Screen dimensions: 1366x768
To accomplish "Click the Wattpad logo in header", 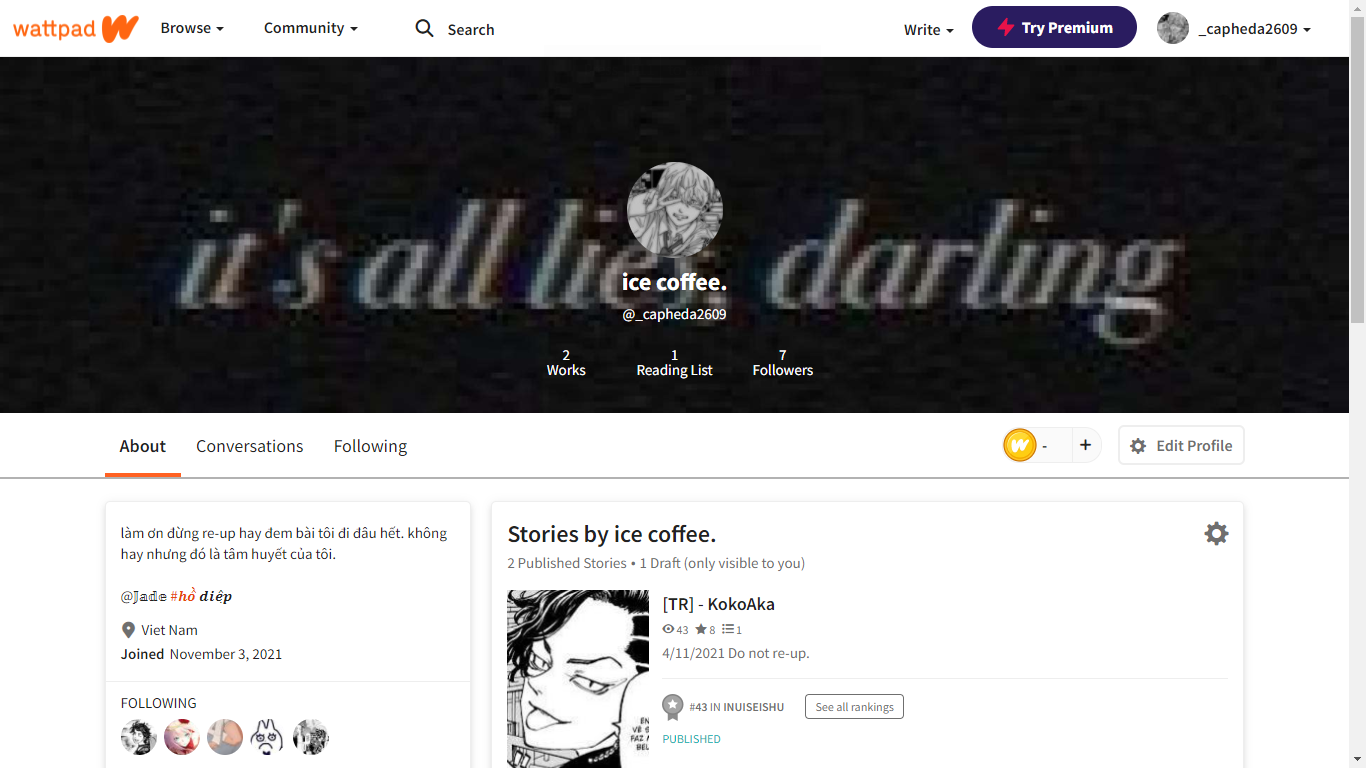I will [75, 28].
